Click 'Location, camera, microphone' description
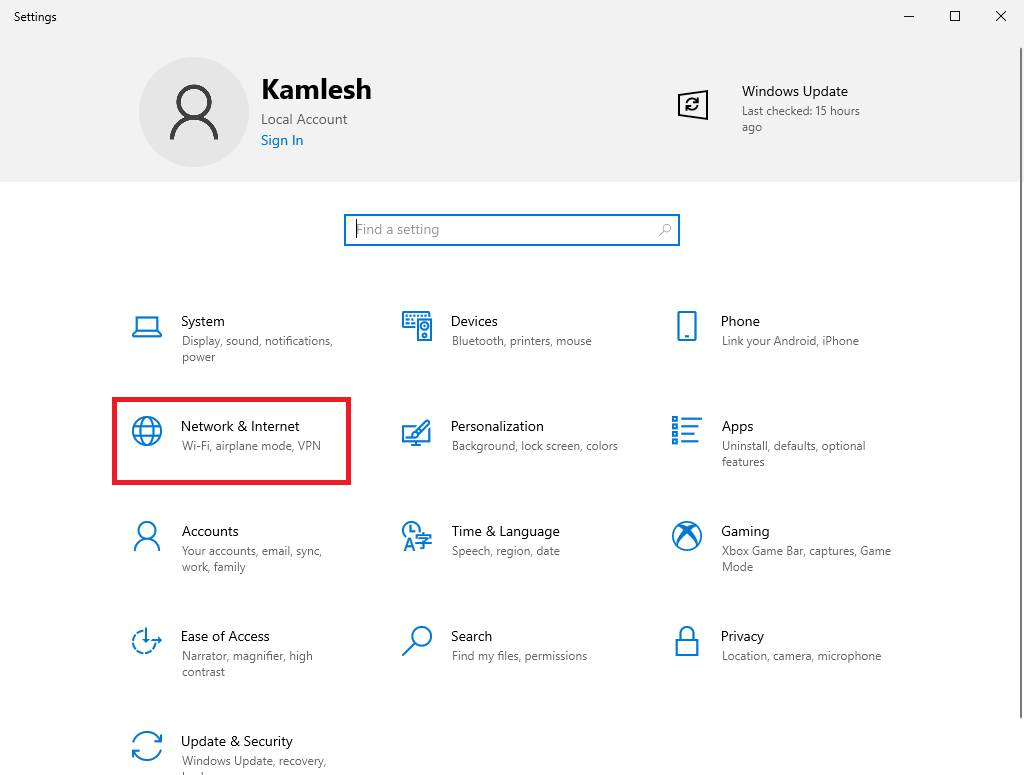 (801, 656)
